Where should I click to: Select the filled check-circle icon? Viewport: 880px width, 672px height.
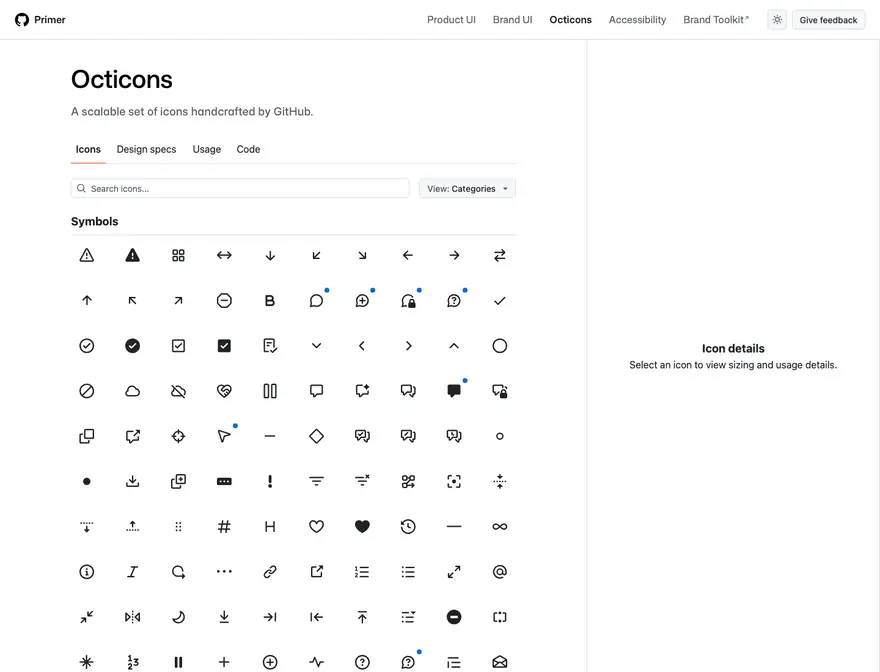[132, 346]
